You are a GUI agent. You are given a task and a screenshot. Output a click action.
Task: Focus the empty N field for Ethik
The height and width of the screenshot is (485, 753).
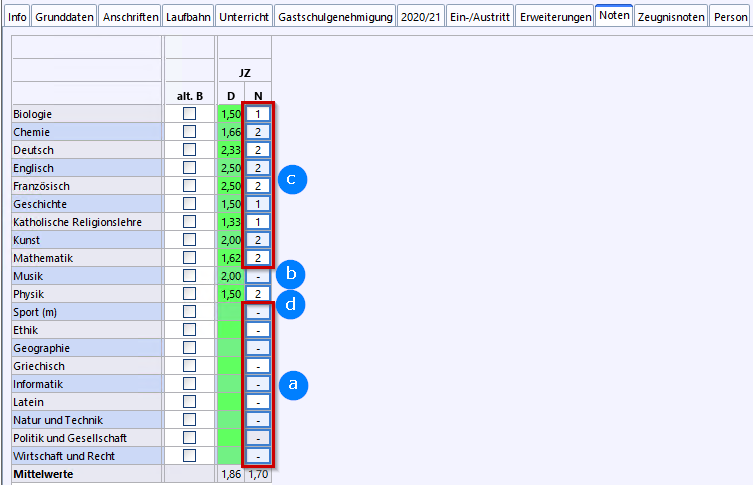click(258, 330)
